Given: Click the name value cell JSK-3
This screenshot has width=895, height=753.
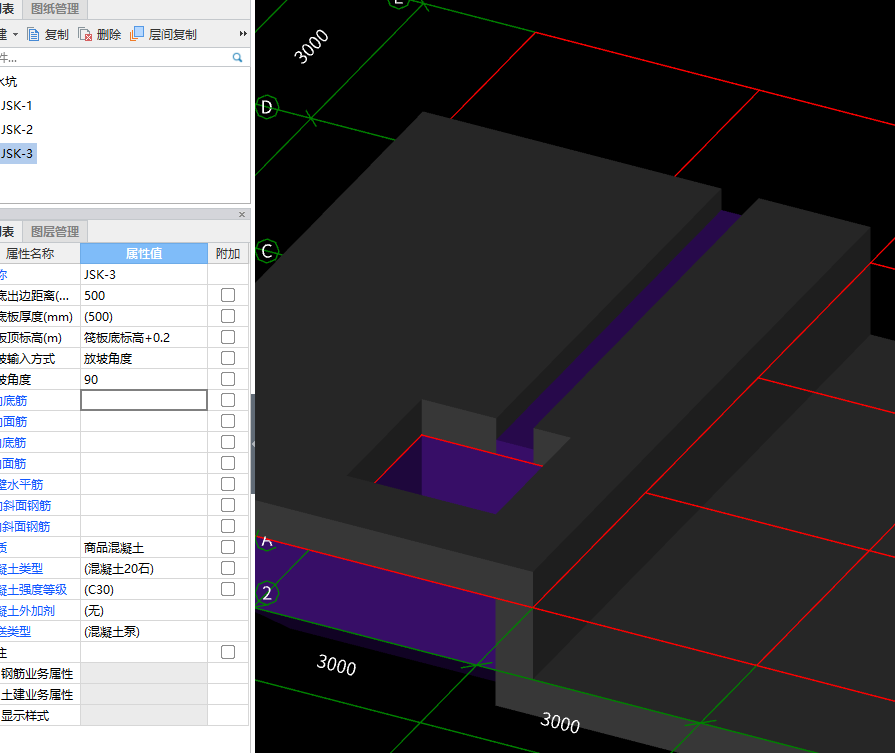Looking at the screenshot, I should tap(144, 275).
